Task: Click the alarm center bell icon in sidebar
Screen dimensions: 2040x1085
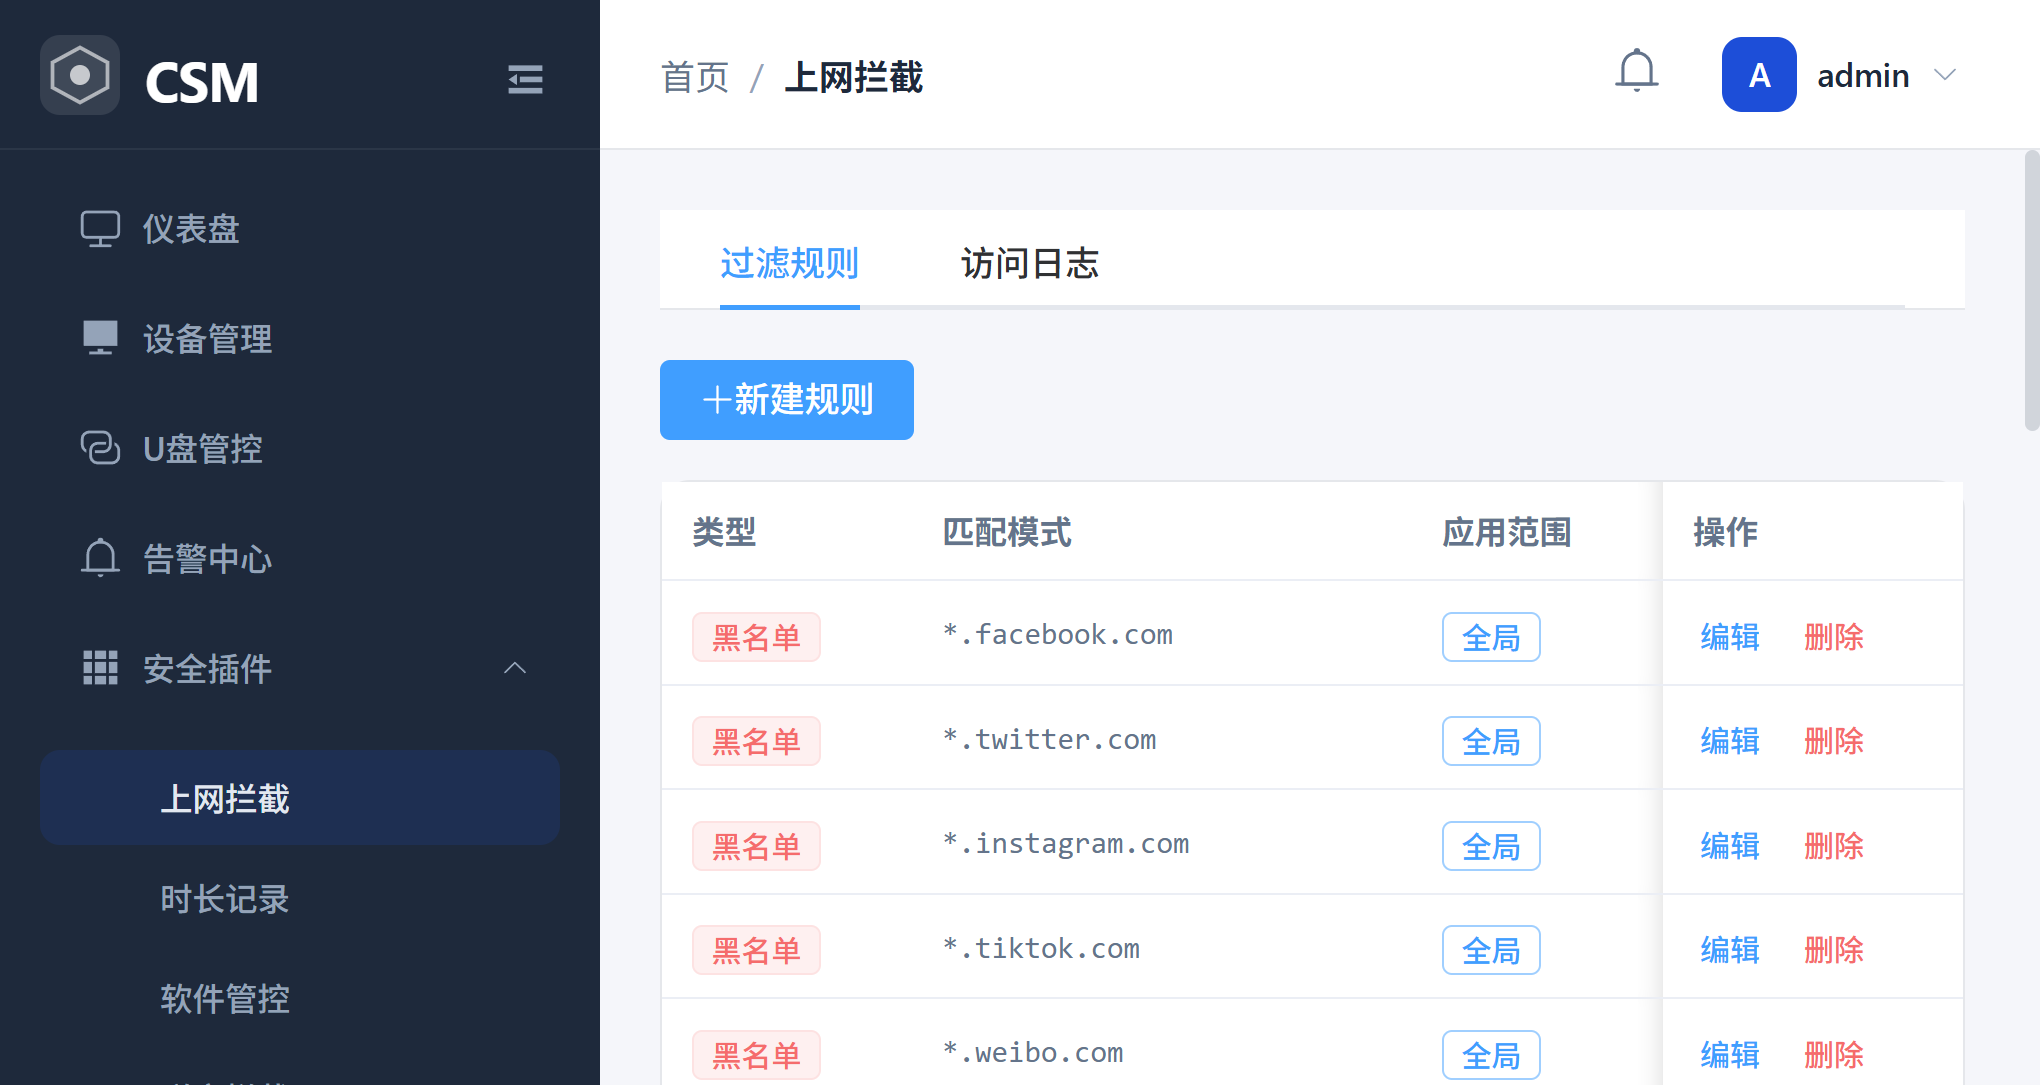Action: tap(100, 558)
